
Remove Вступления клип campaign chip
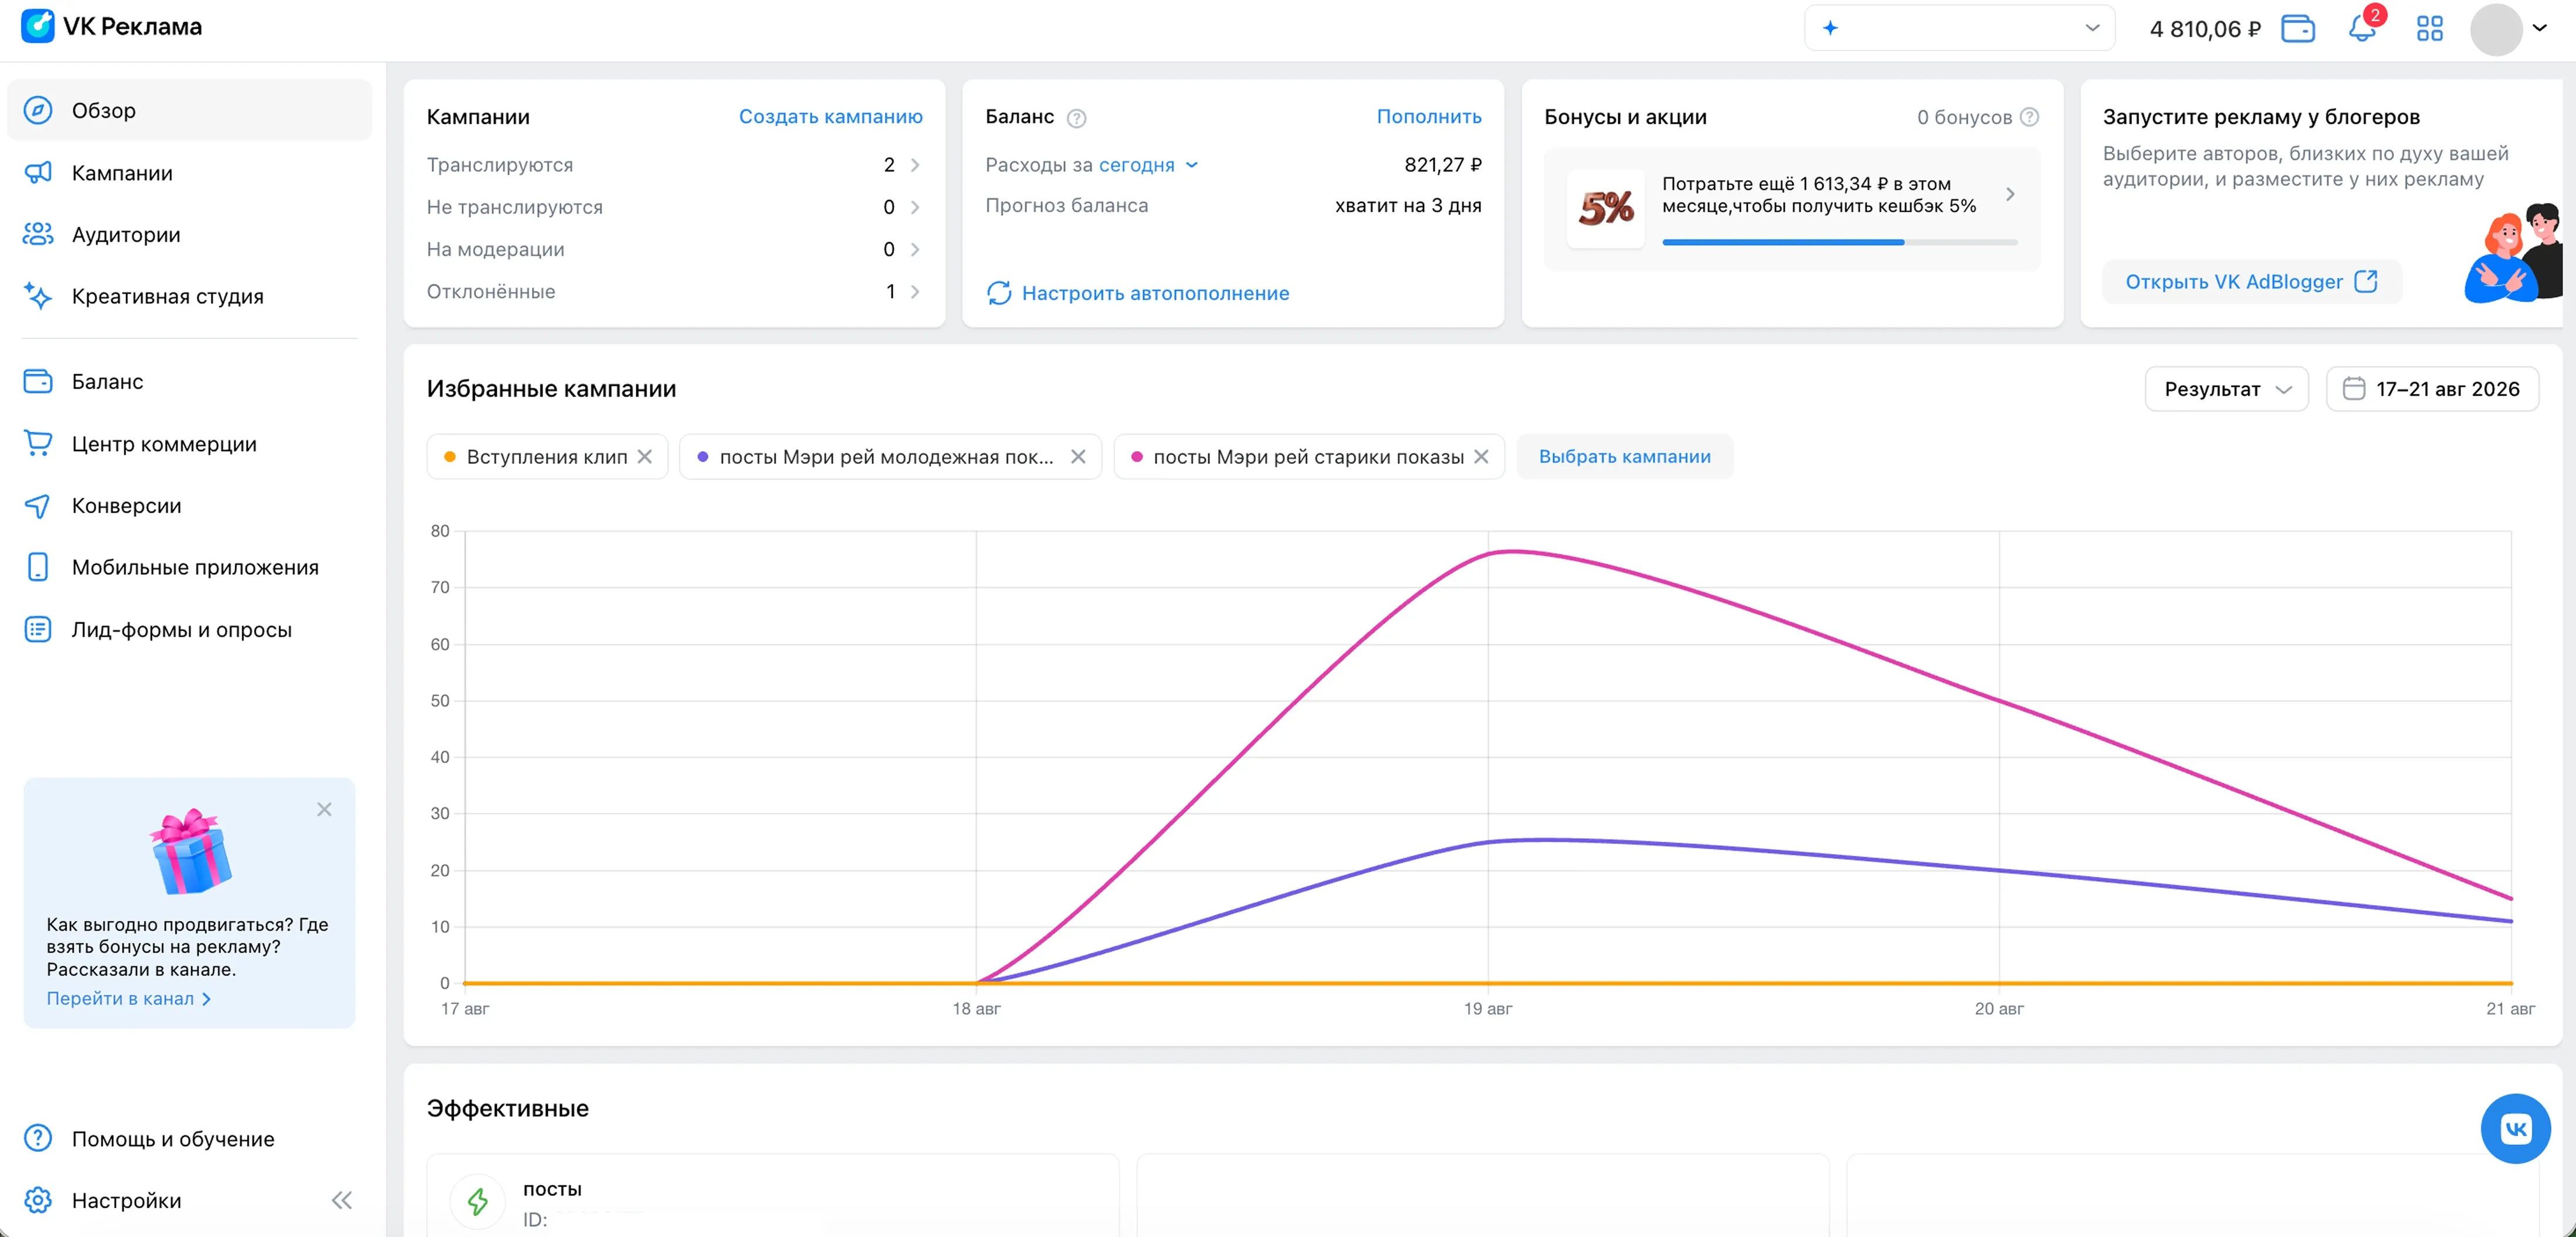pyautogui.click(x=645, y=457)
